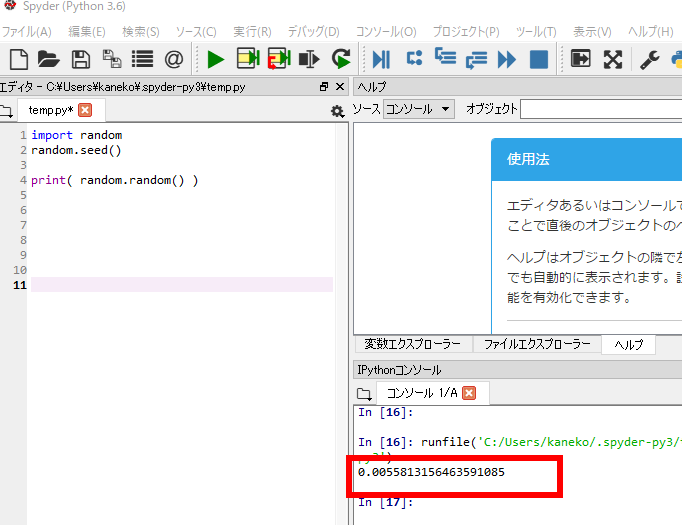The image size is (682, 525).
Task: Open the 実行(R) menu
Action: 252,32
